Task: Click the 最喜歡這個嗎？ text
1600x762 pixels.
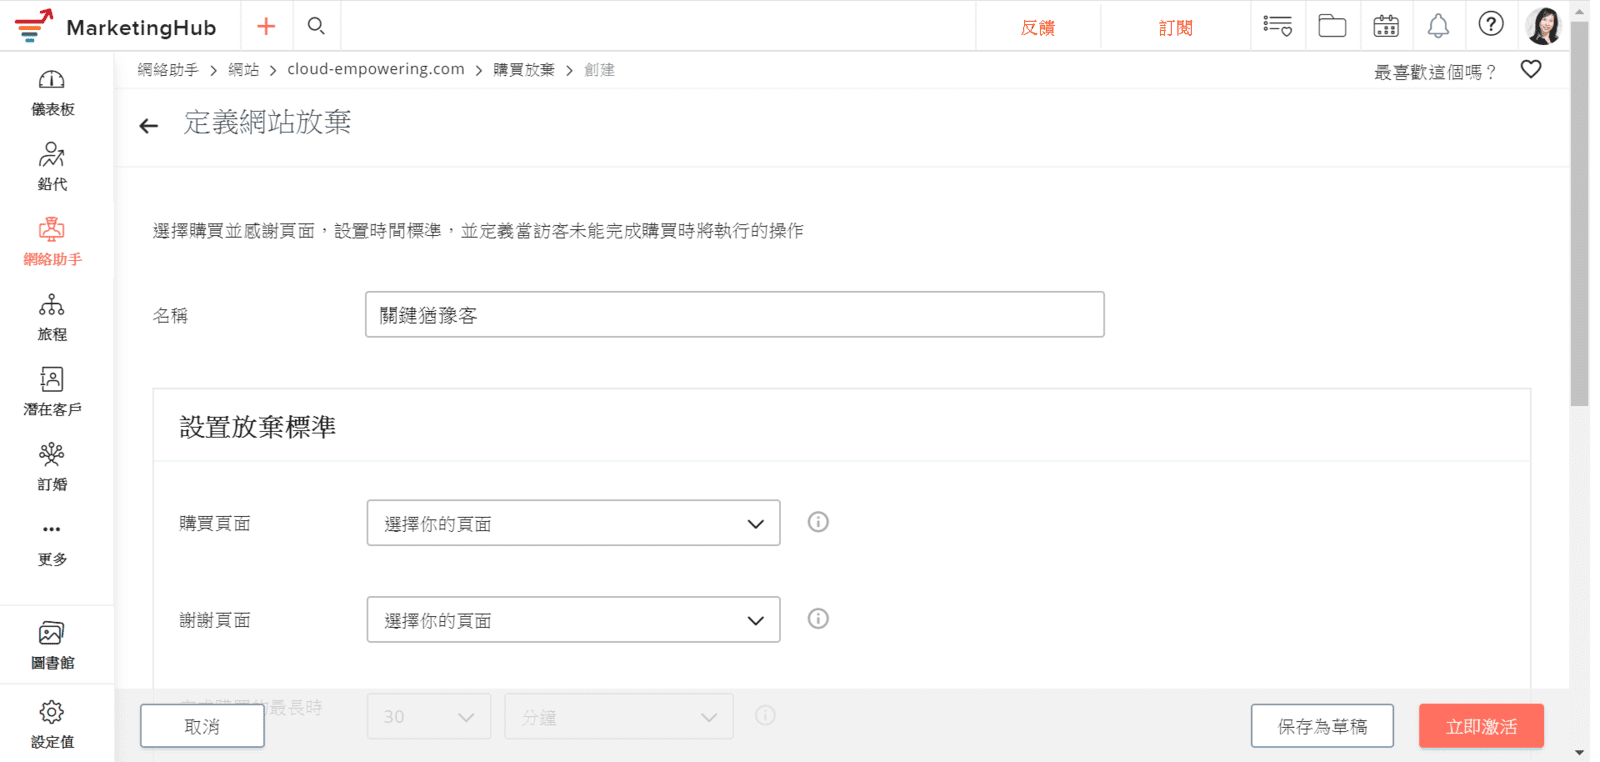Action: (1435, 71)
